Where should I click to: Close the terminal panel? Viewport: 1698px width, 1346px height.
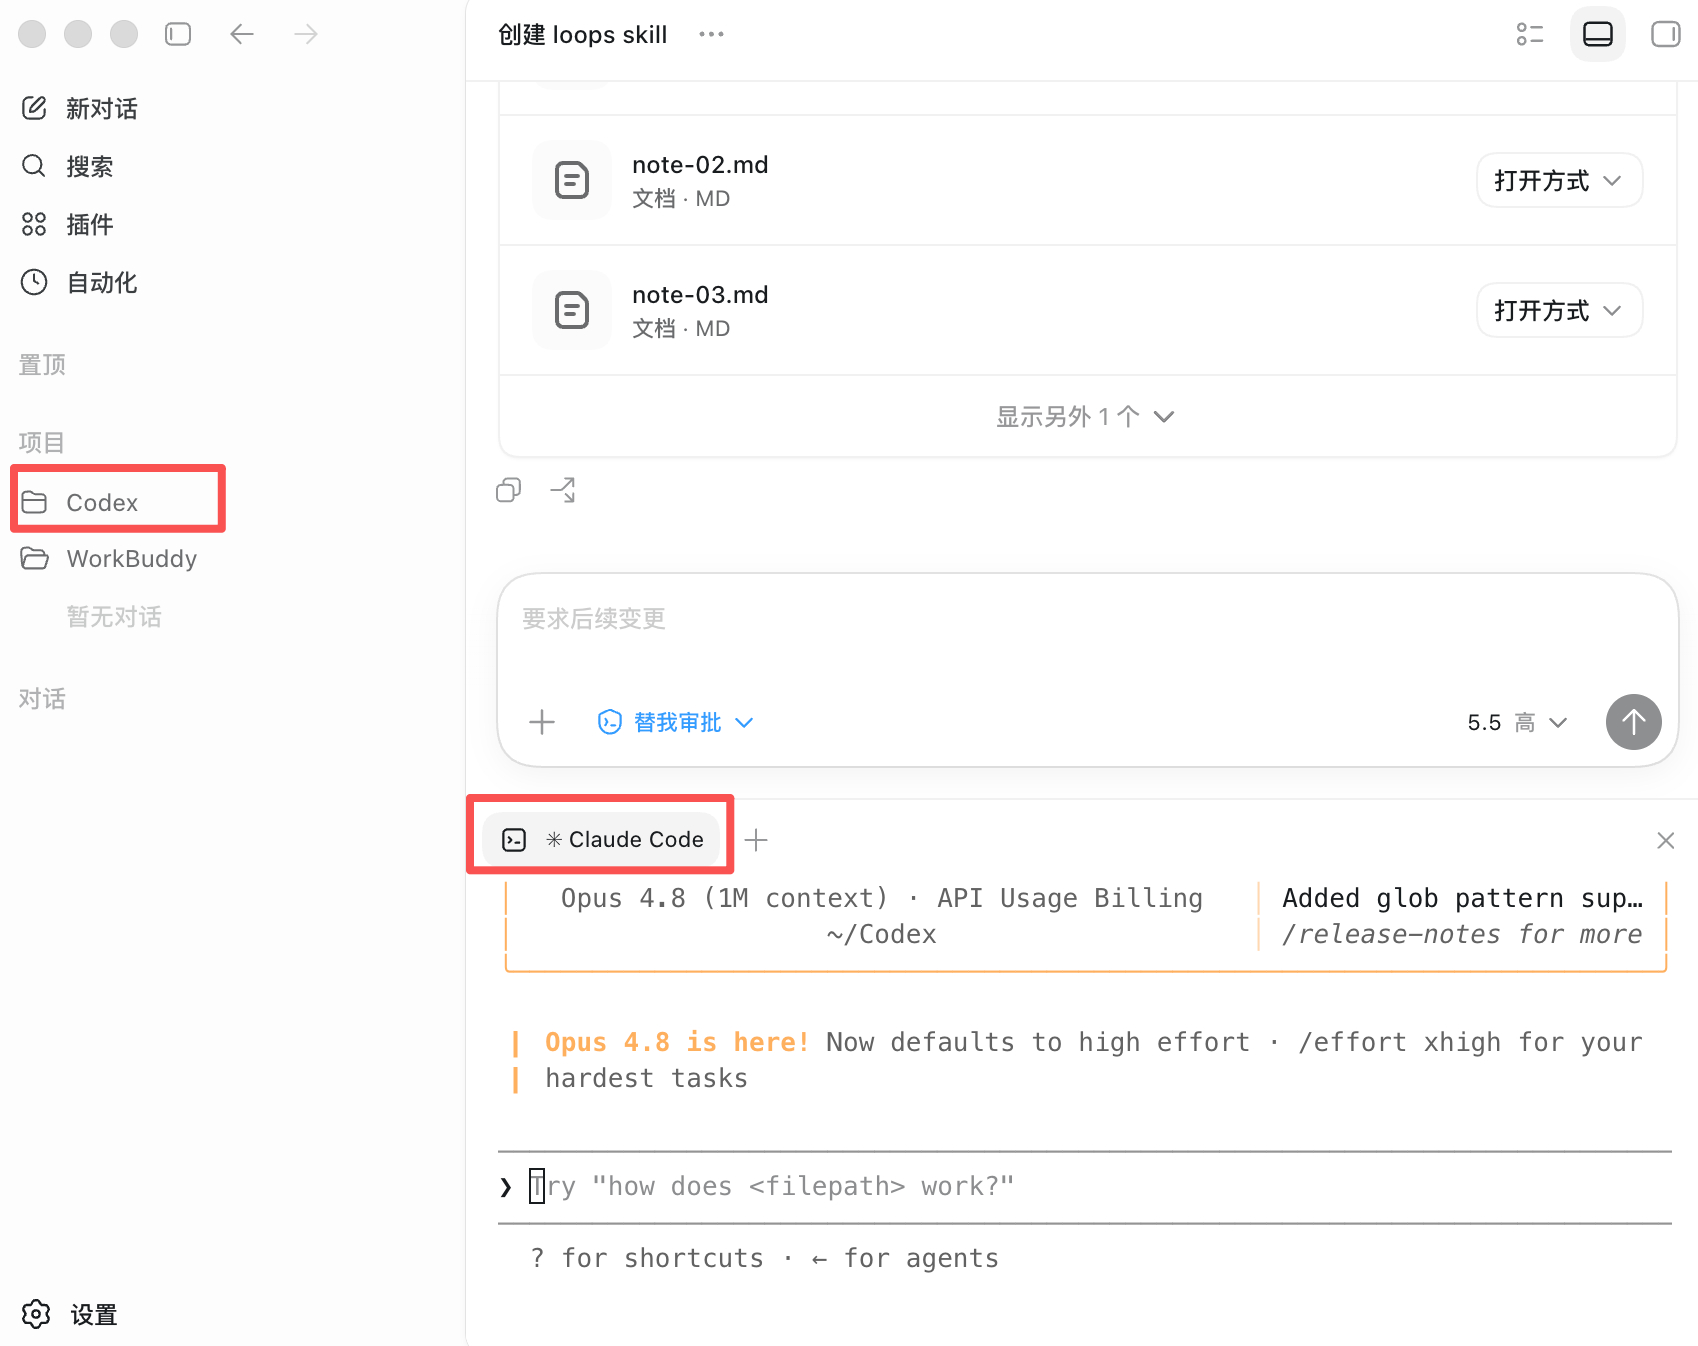(x=1666, y=840)
